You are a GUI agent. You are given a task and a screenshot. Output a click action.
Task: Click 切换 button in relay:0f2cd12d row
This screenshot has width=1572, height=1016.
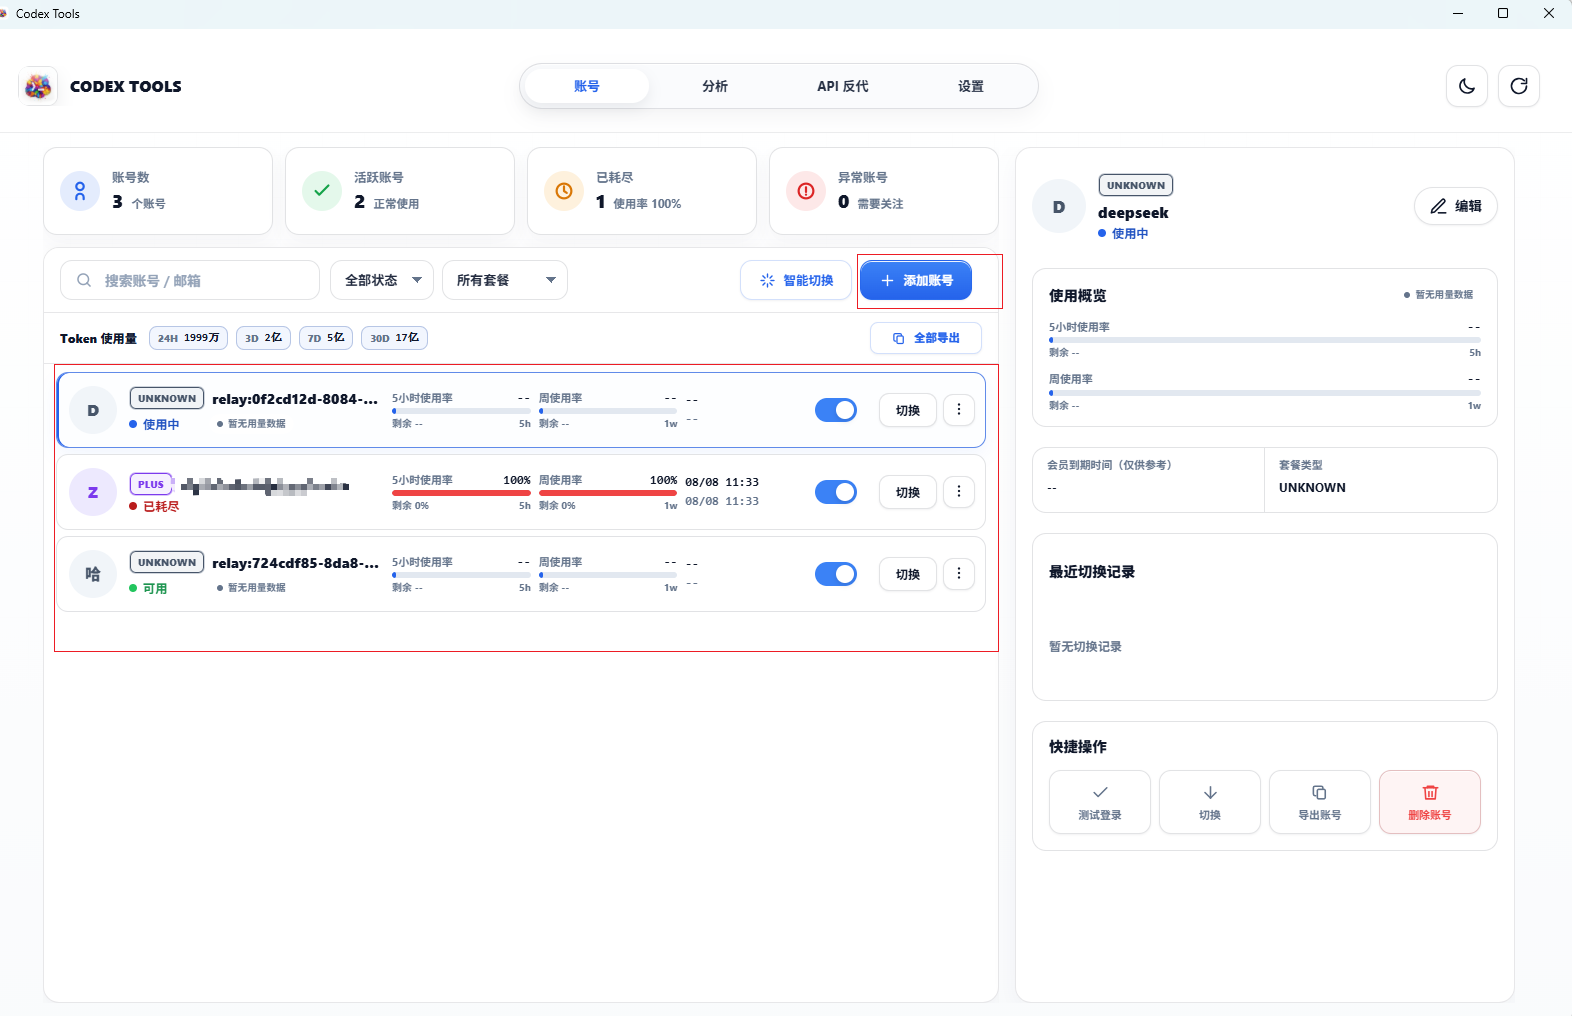tap(908, 411)
